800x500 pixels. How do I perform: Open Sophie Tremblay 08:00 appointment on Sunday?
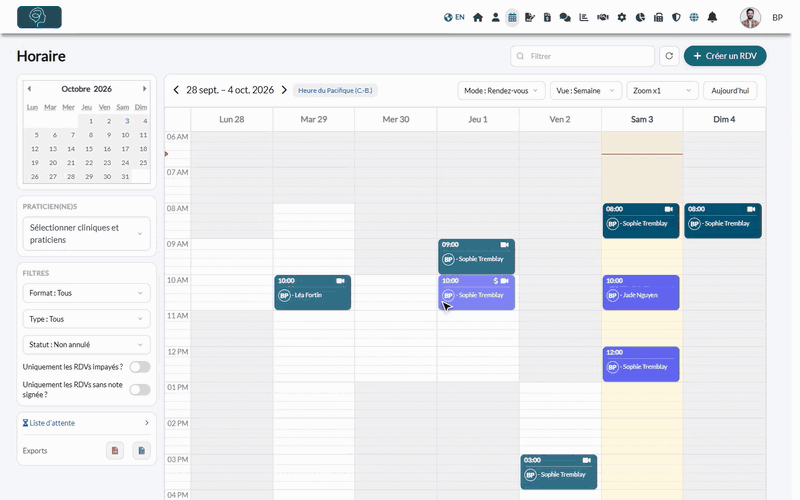pyautogui.click(x=723, y=221)
